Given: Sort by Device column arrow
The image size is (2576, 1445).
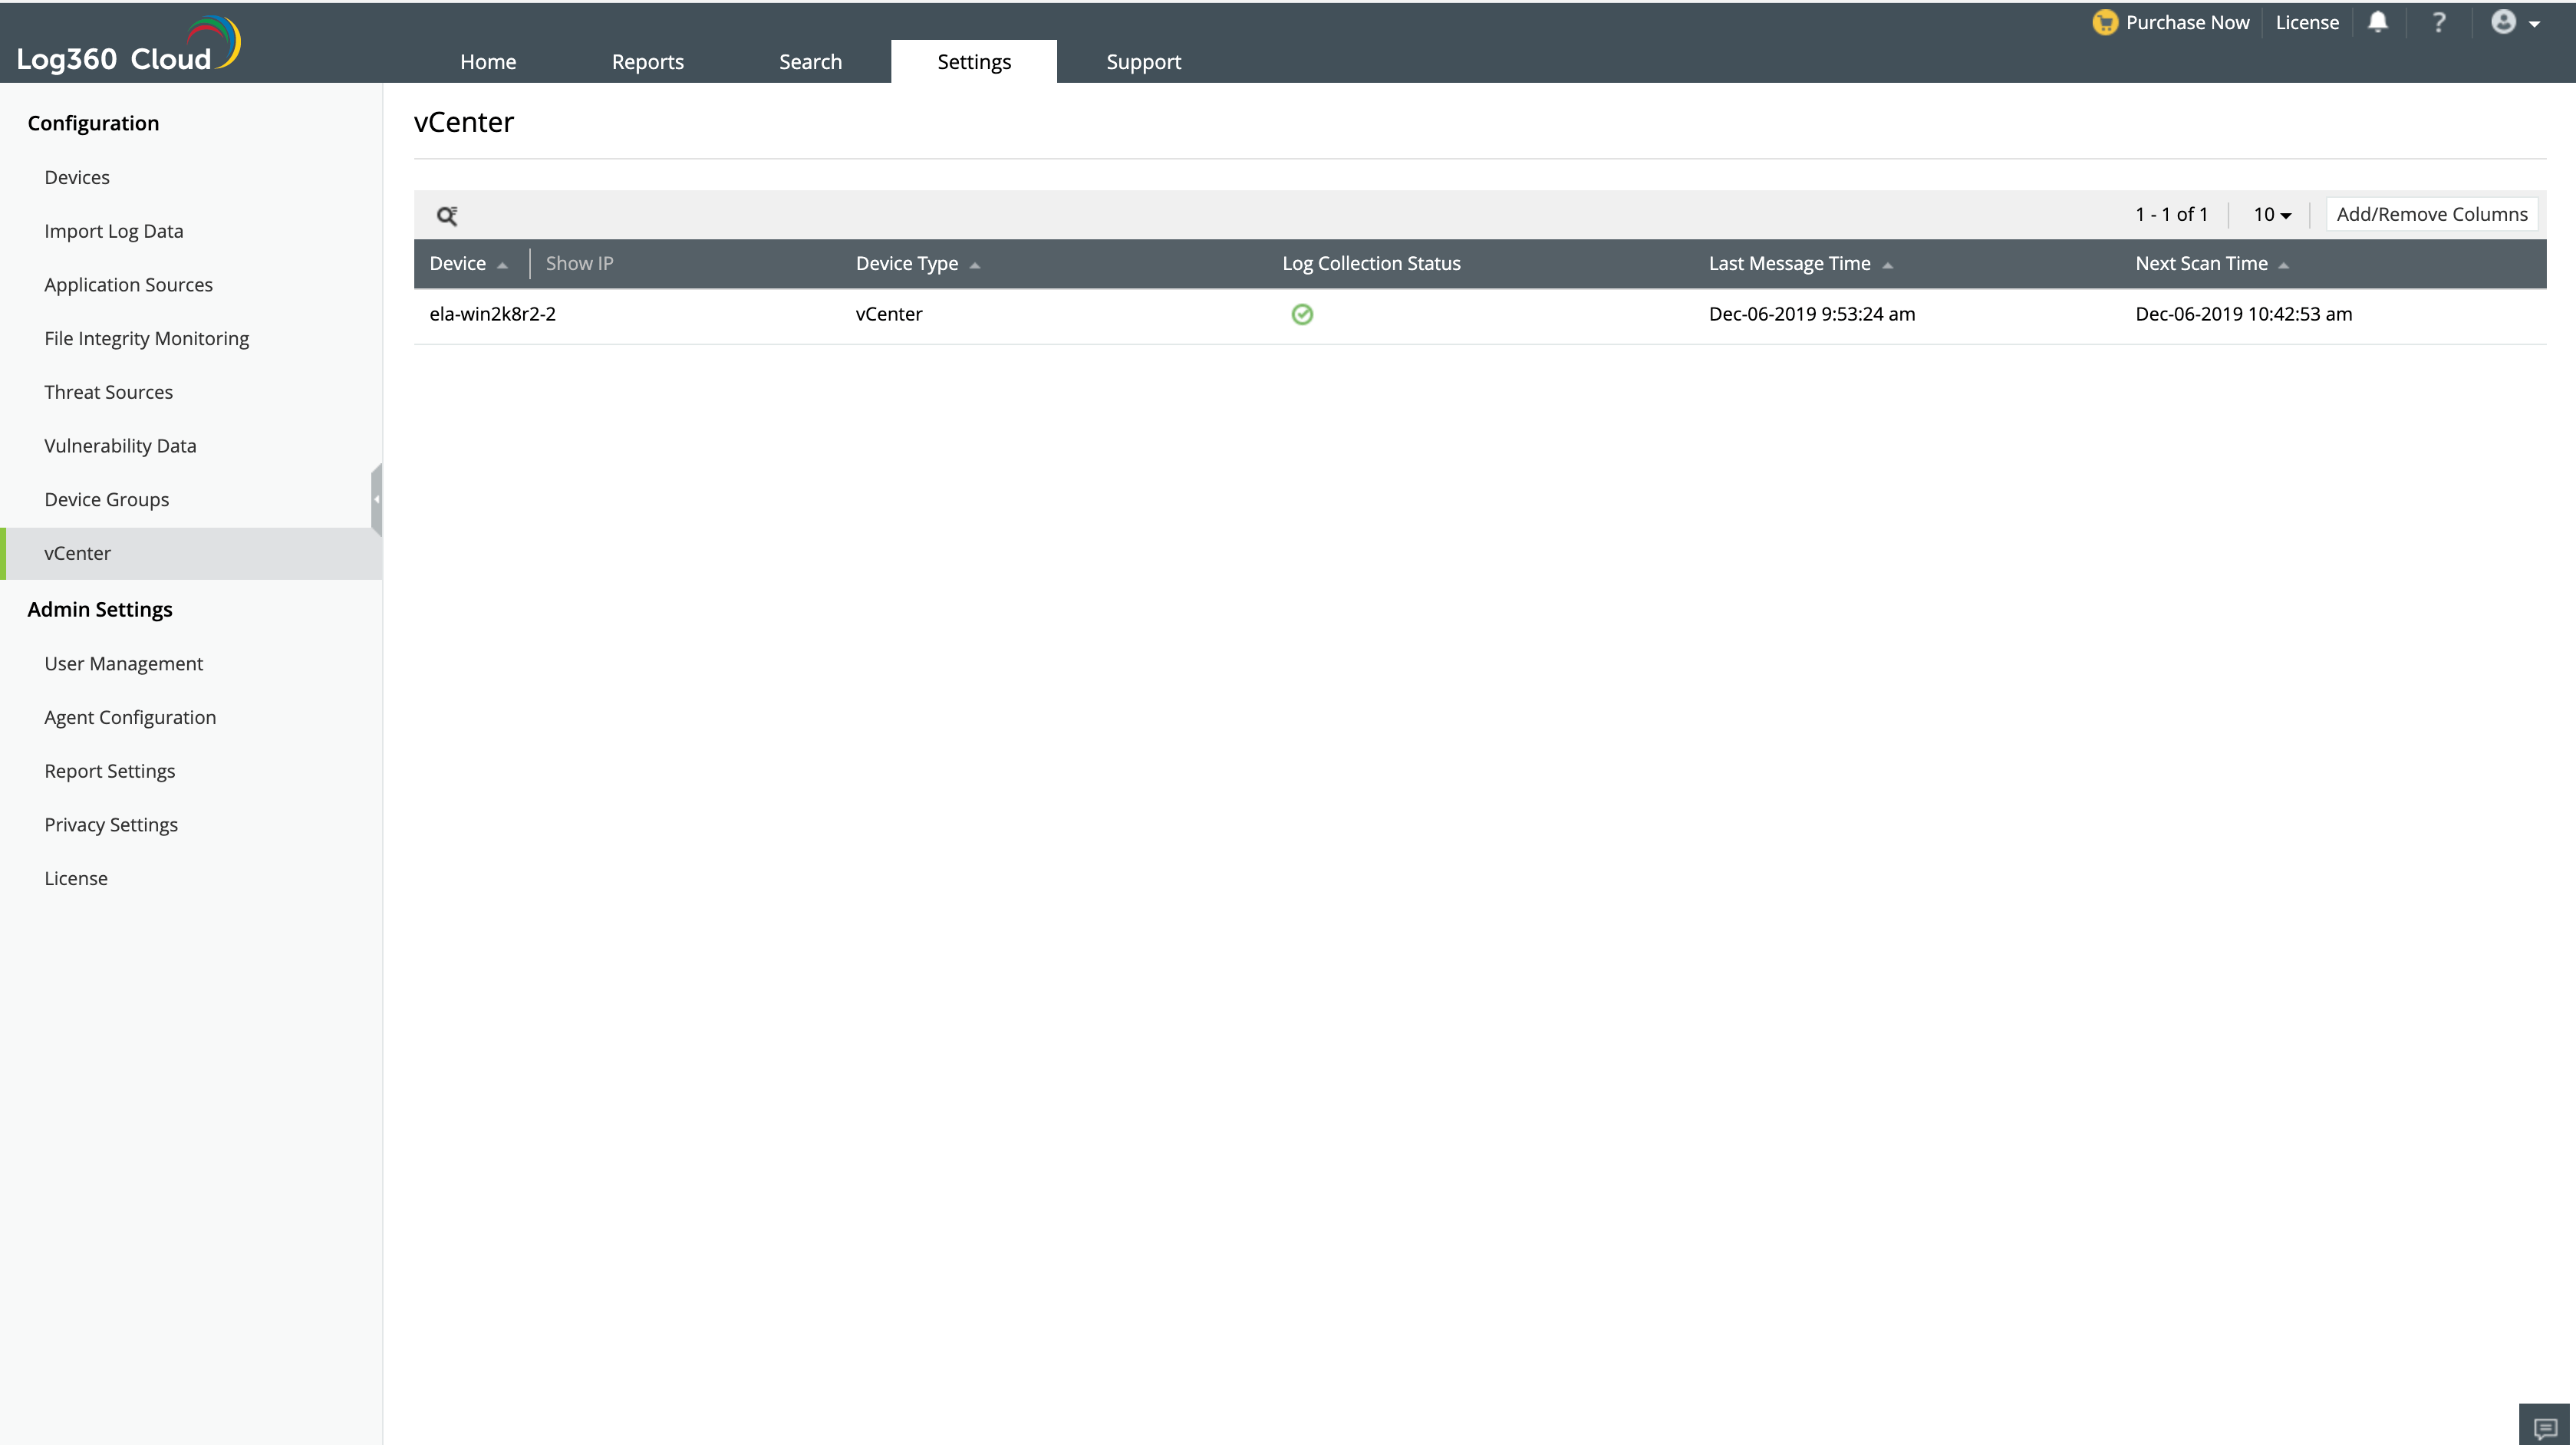Looking at the screenshot, I should tap(502, 265).
